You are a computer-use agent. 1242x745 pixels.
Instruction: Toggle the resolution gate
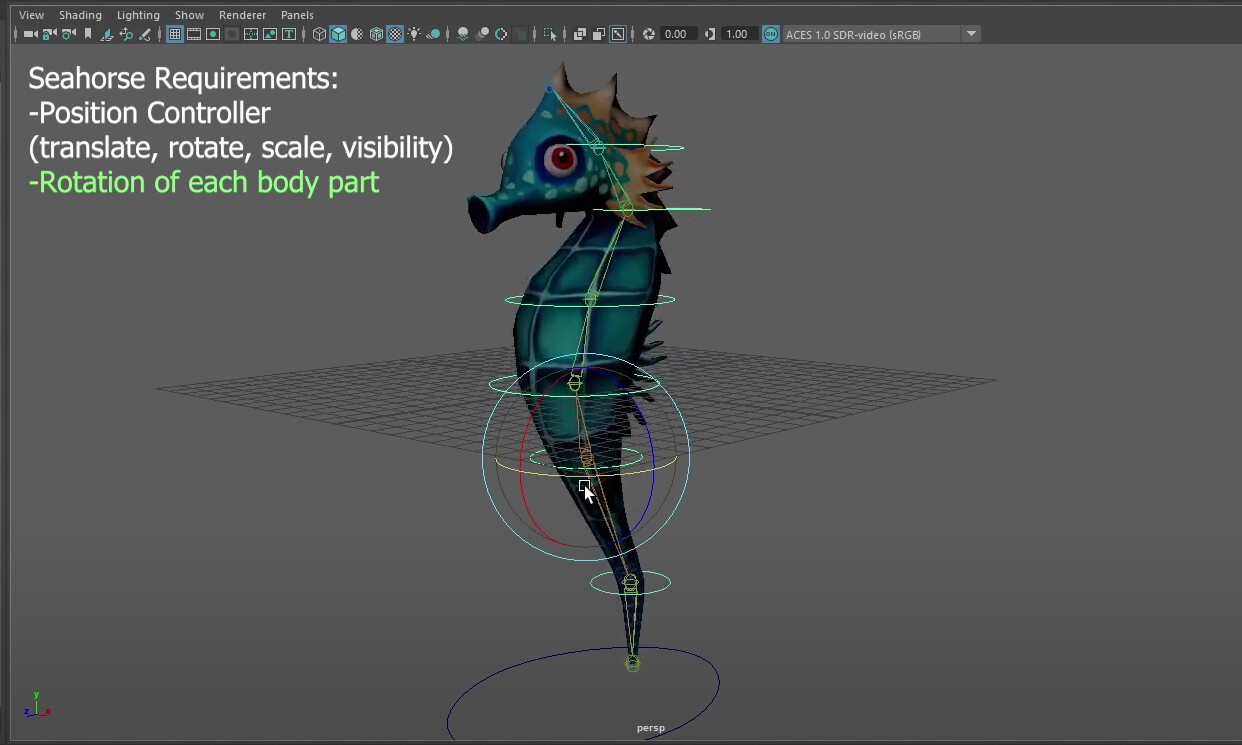[211, 33]
